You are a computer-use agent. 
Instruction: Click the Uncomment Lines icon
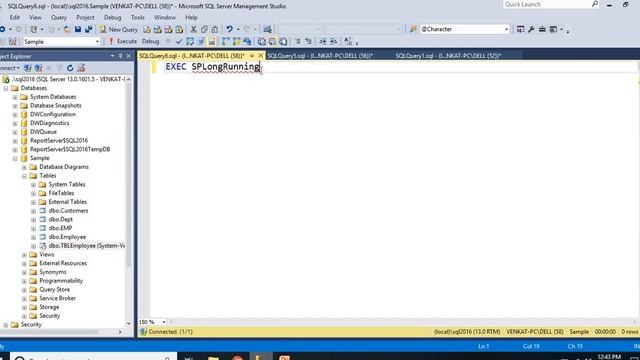(308, 41)
